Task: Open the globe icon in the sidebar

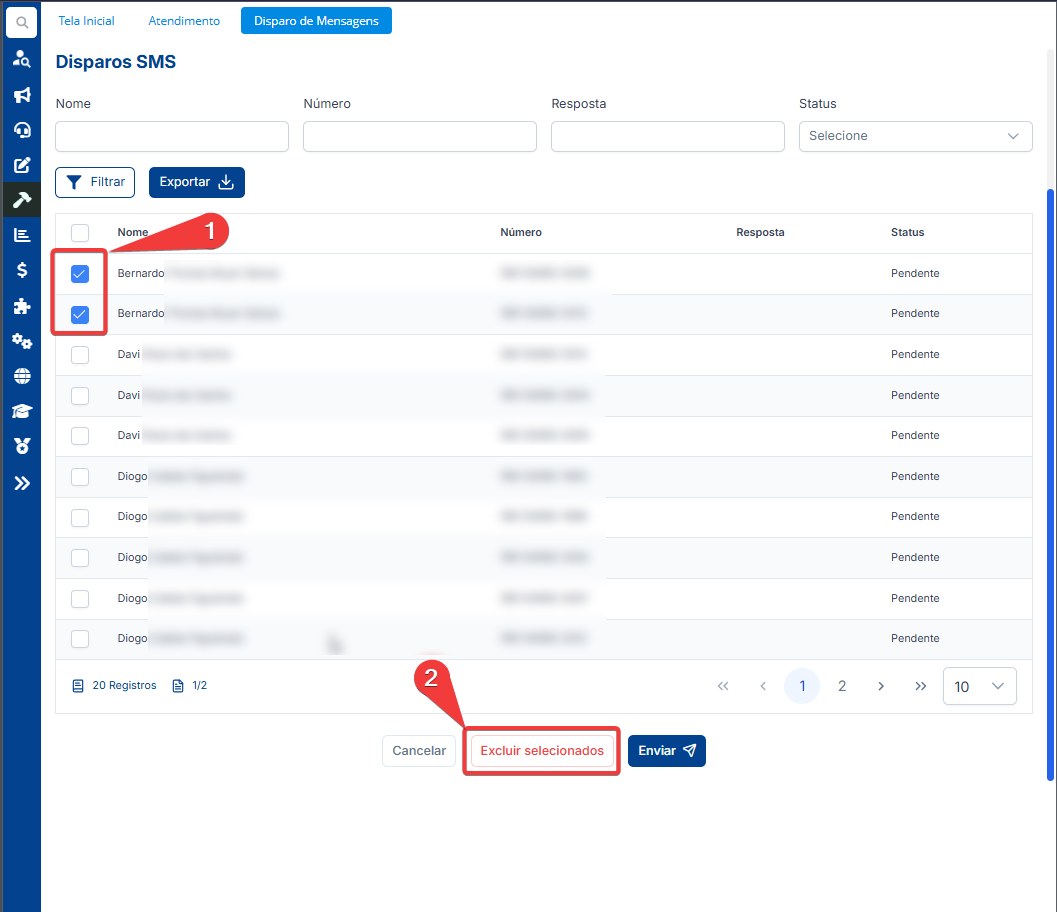Action: click(x=22, y=376)
